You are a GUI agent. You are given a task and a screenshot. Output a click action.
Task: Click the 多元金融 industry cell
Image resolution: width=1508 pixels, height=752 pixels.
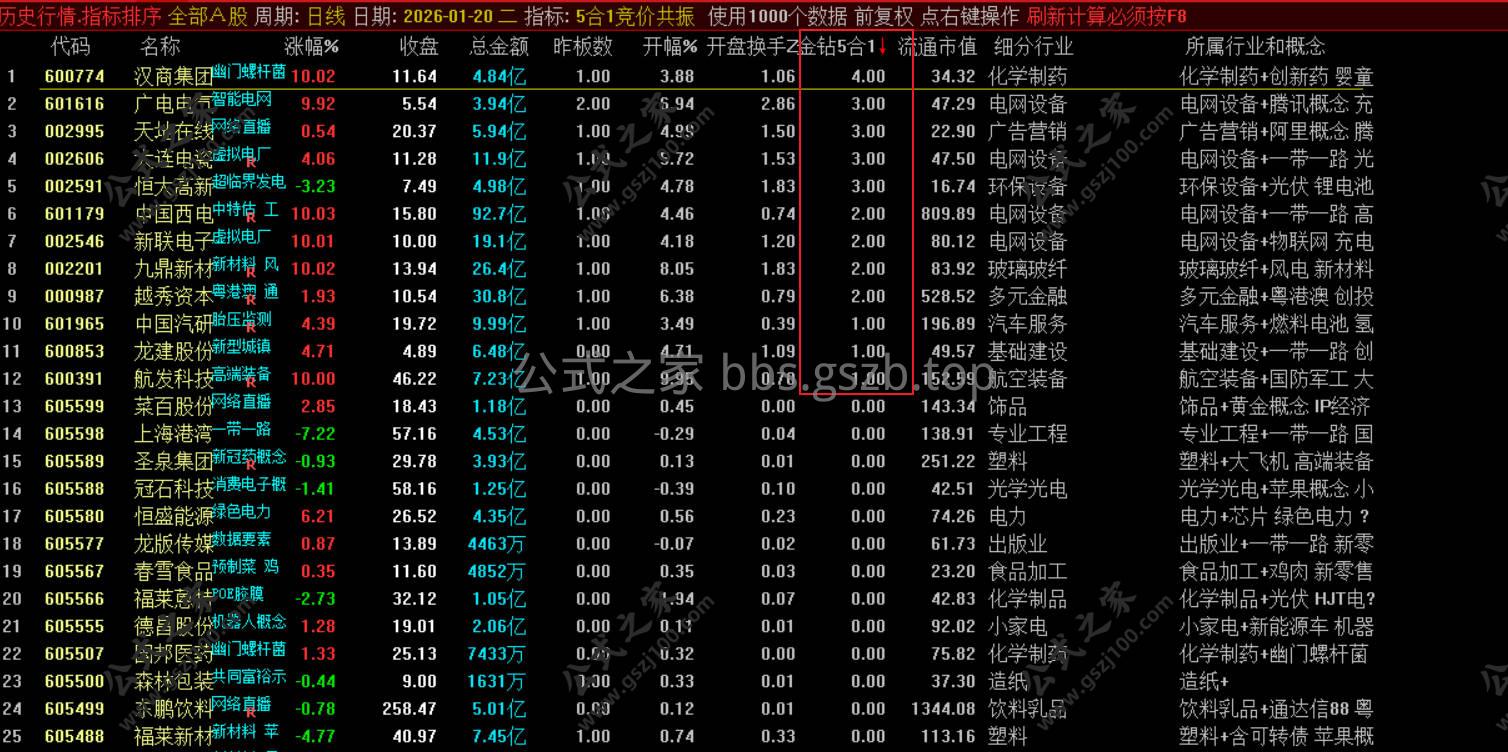pyautogui.click(x=1027, y=296)
